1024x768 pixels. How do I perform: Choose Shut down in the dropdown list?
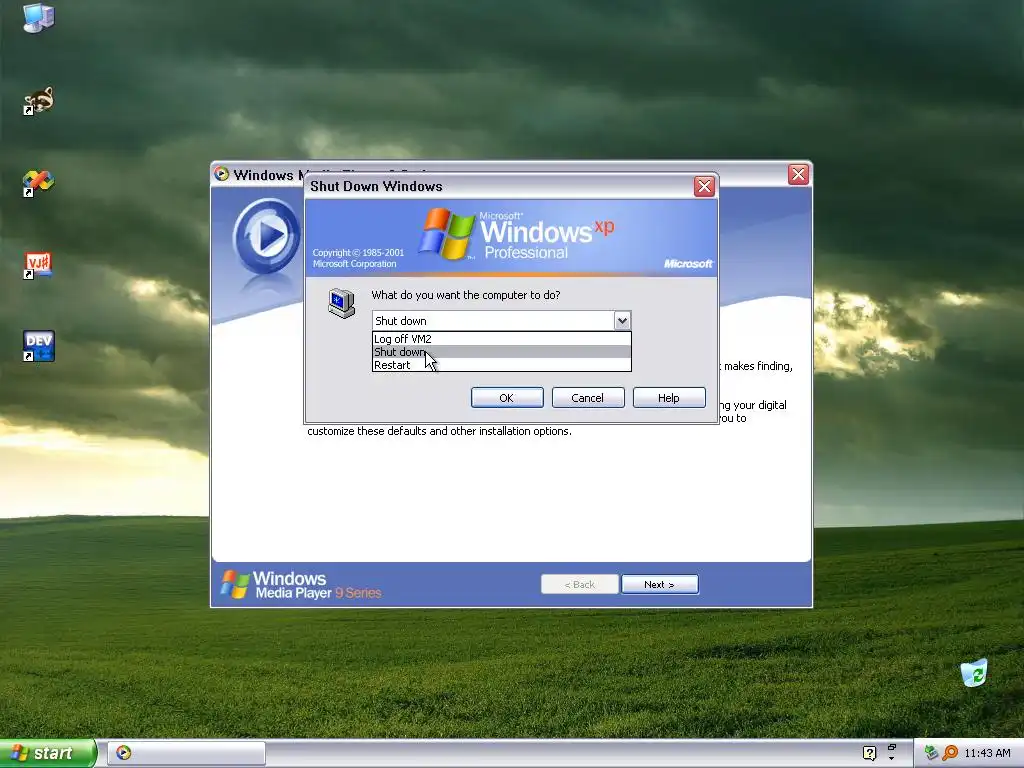pos(502,352)
